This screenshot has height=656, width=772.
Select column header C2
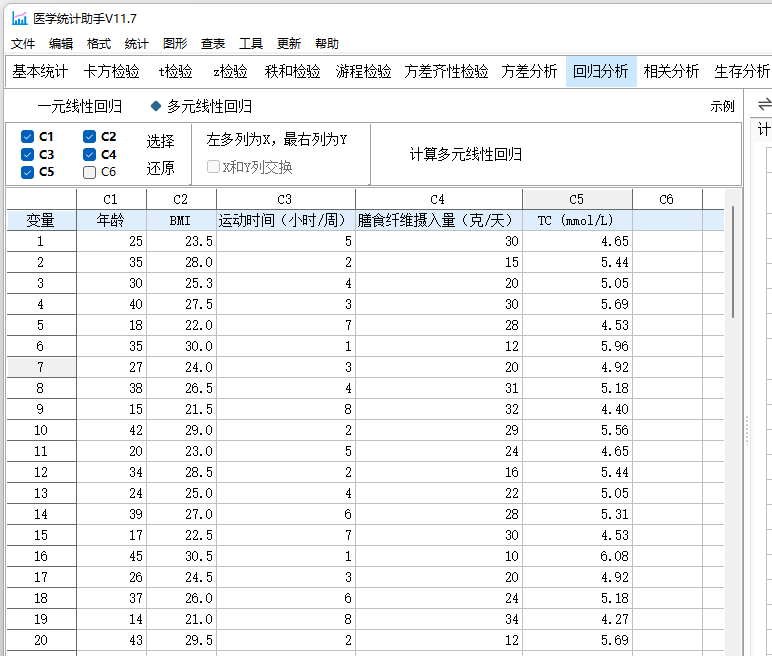[181, 199]
